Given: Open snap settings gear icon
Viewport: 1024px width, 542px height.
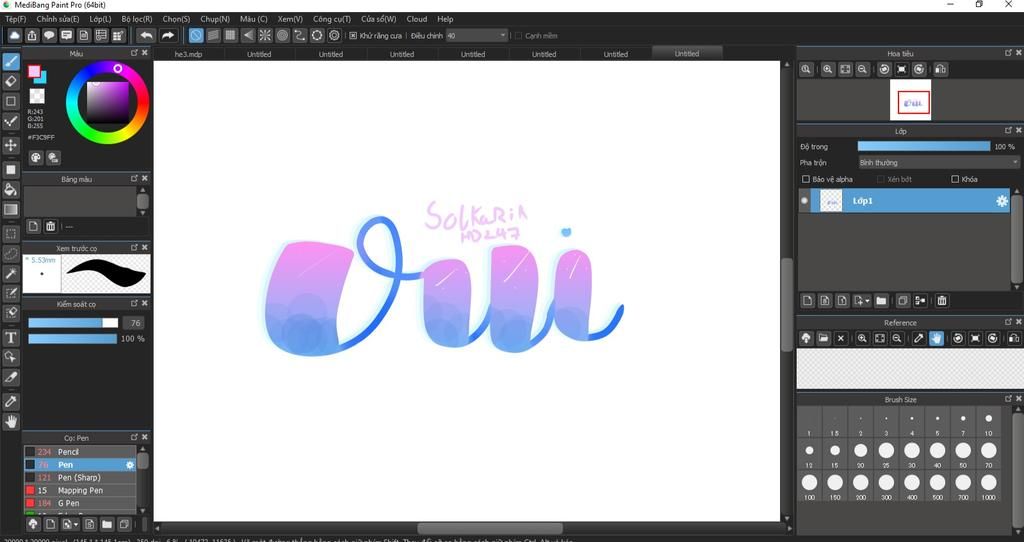Looking at the screenshot, I should [334, 35].
